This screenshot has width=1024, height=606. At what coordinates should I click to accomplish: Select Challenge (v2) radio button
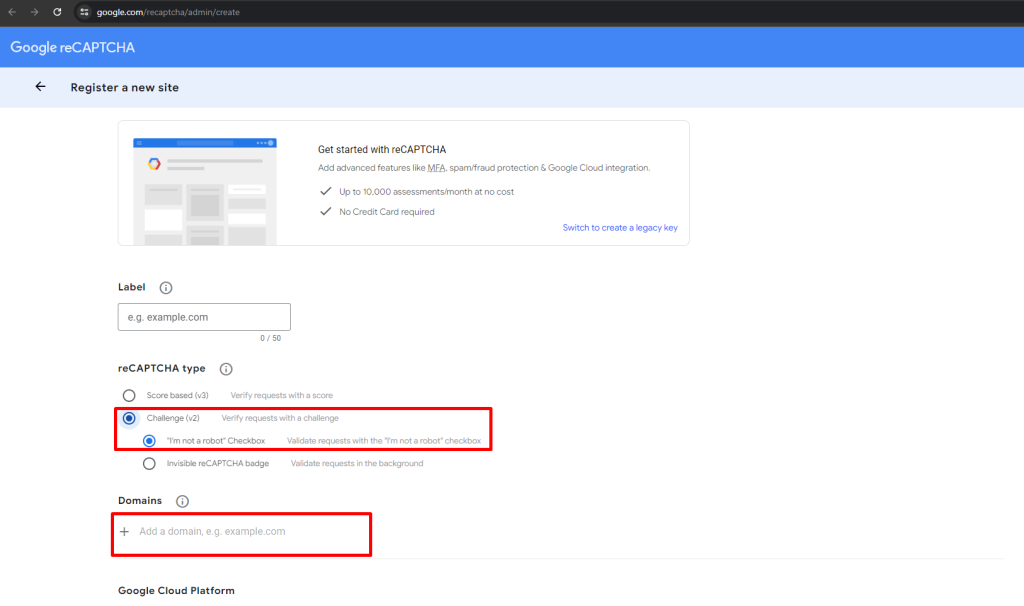pos(129,418)
